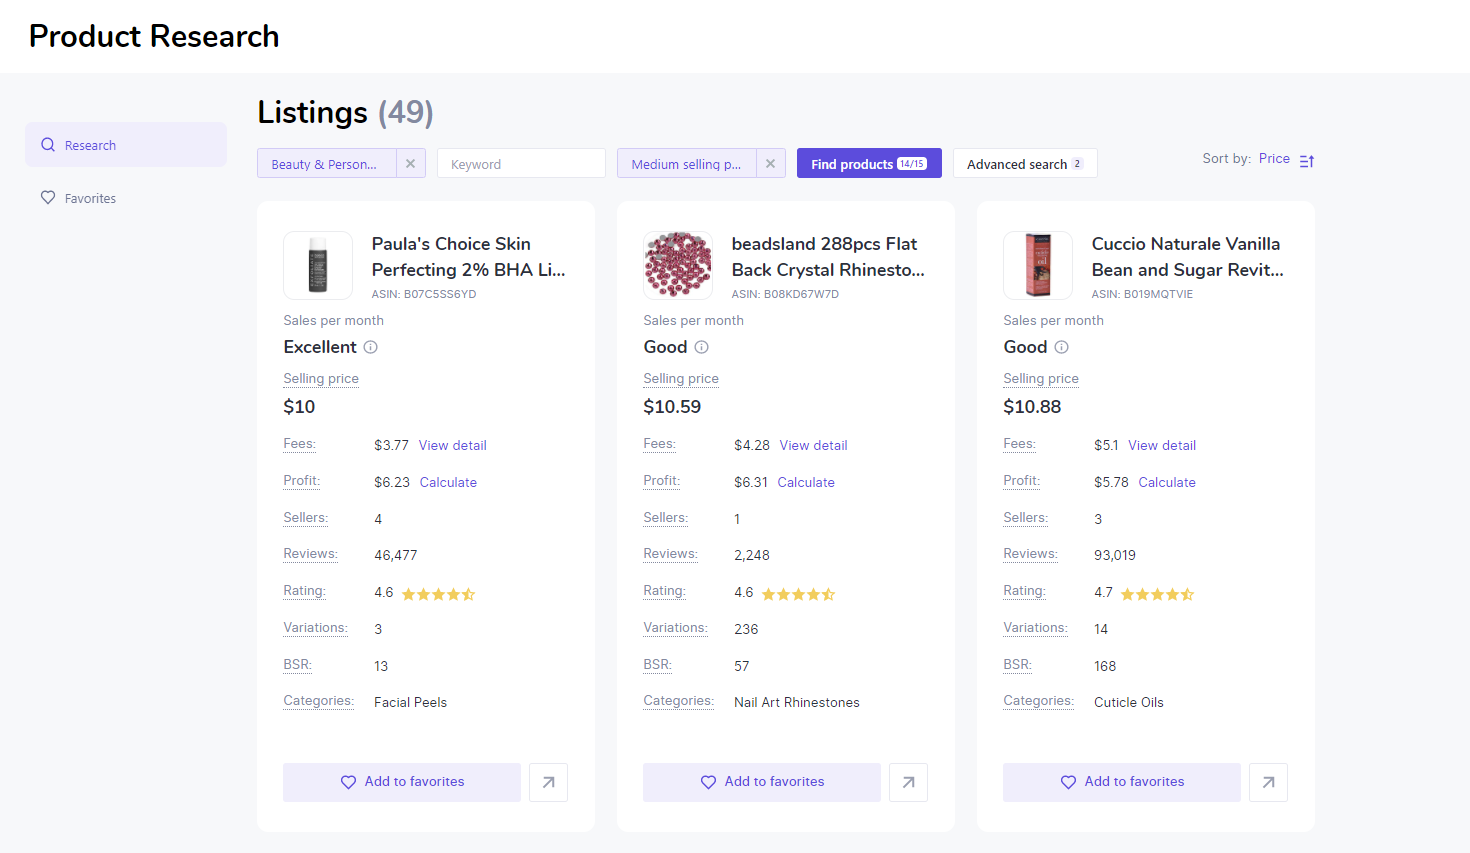Screen dimensions: 1470x853
Task: Open the Medium selling price dropdown
Action: point(687,164)
